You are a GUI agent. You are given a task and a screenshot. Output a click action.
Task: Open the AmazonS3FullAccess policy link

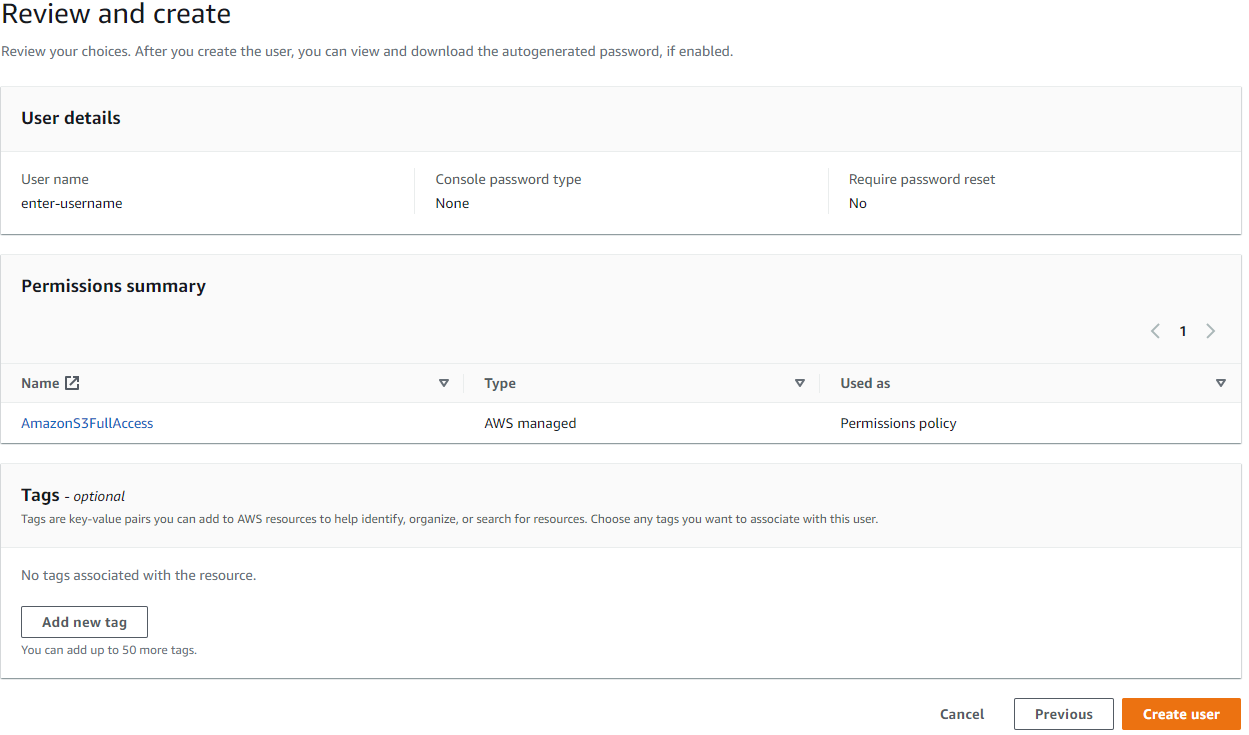click(87, 423)
